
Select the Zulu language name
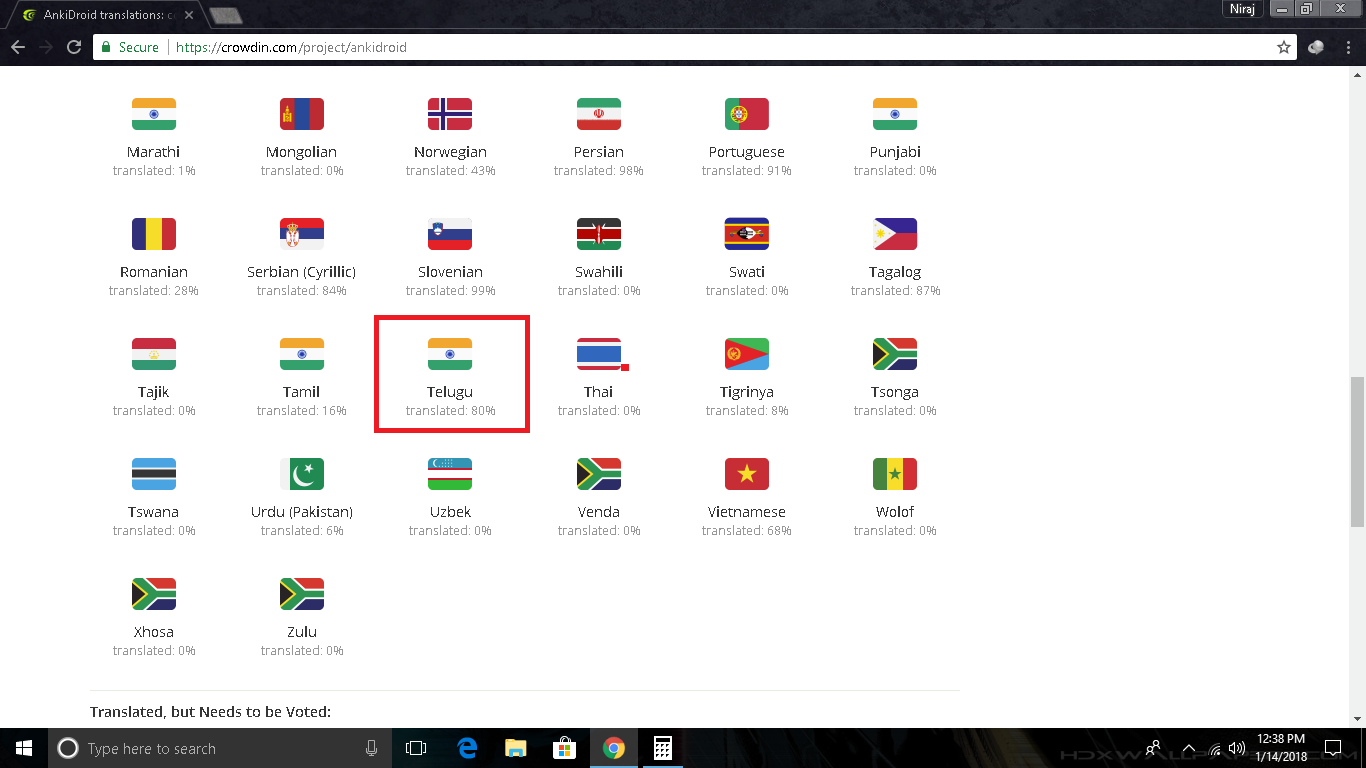pyautogui.click(x=302, y=632)
